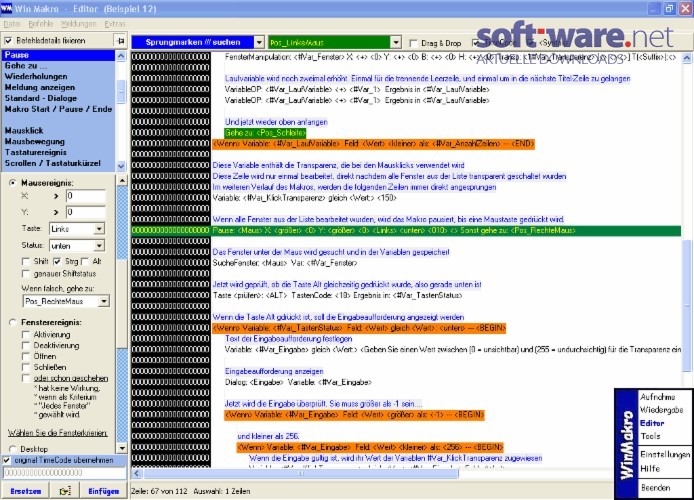Viewport: 694px width, 500px height.
Task: Check the Aktivierung checkbox
Action: (26, 335)
